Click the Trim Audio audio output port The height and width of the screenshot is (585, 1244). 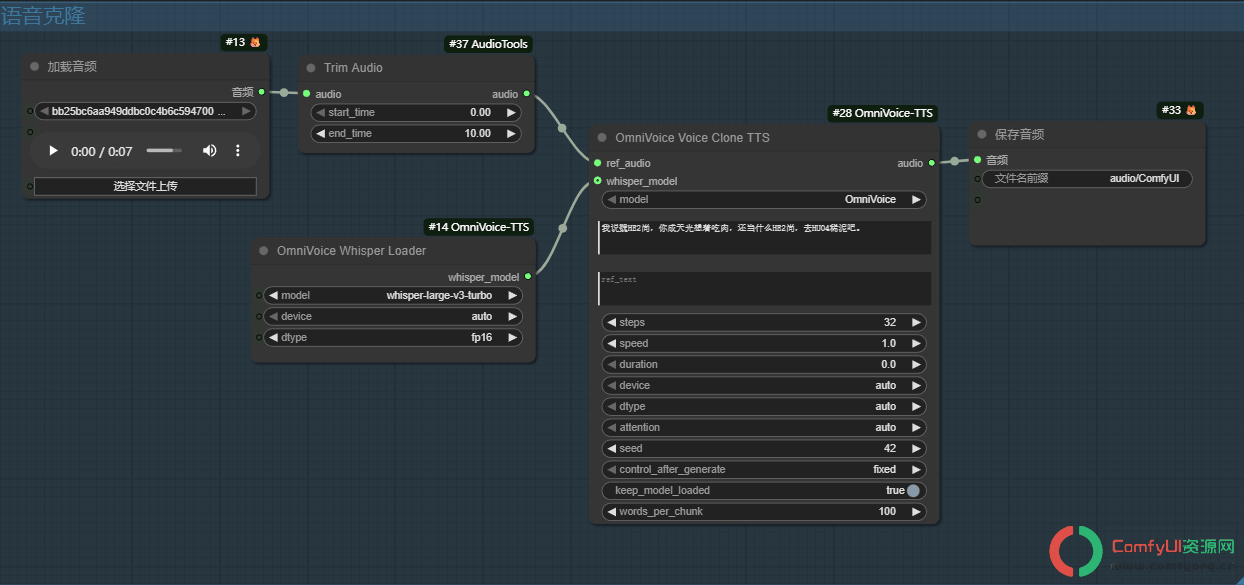[x=527, y=94]
